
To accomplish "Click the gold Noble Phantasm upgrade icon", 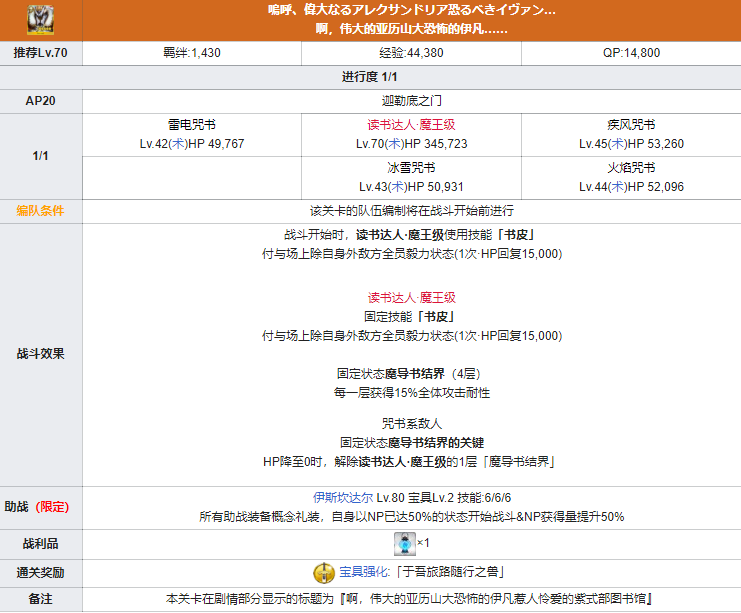I will (324, 573).
